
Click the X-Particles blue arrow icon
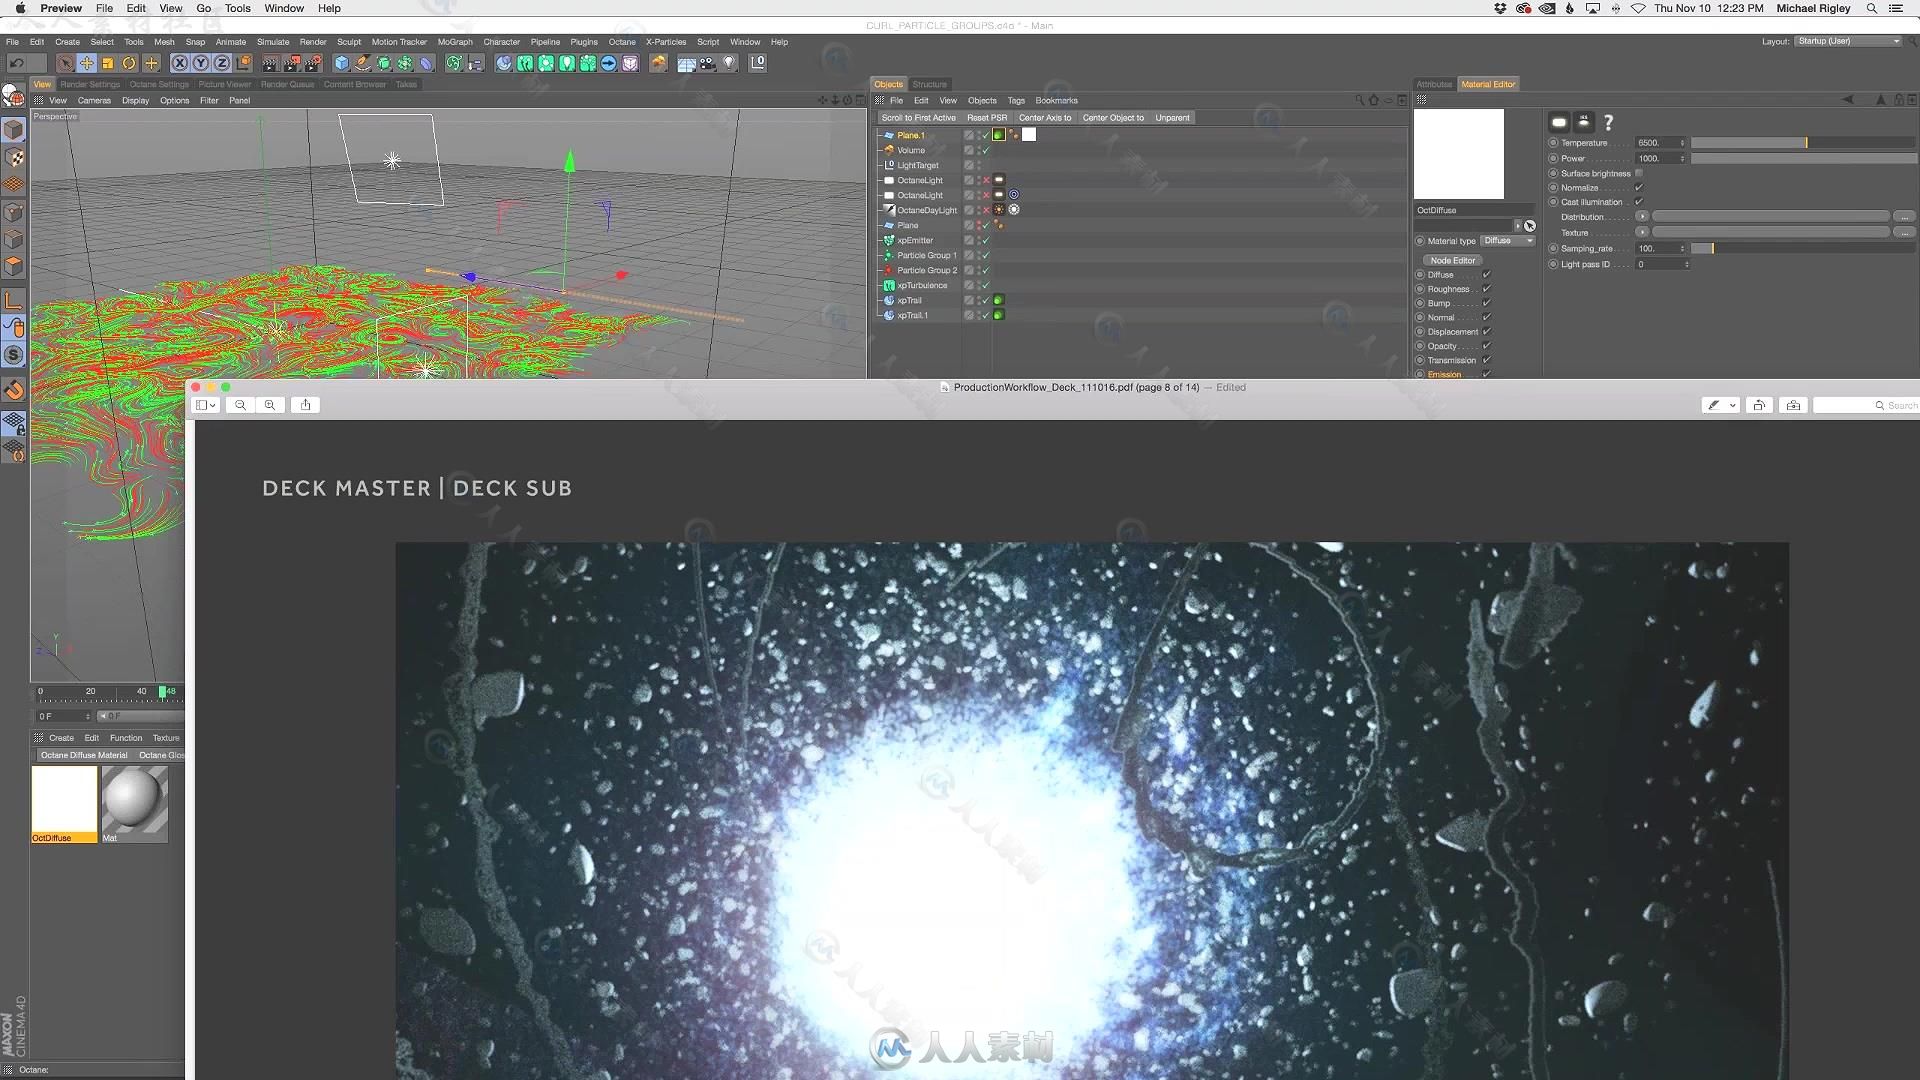(x=608, y=63)
